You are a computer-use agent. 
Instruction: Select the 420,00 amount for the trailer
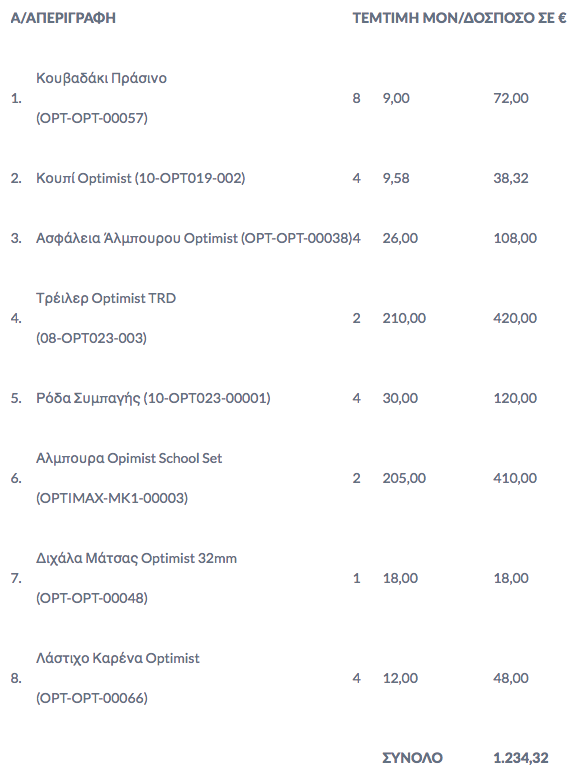pyautogui.click(x=515, y=319)
